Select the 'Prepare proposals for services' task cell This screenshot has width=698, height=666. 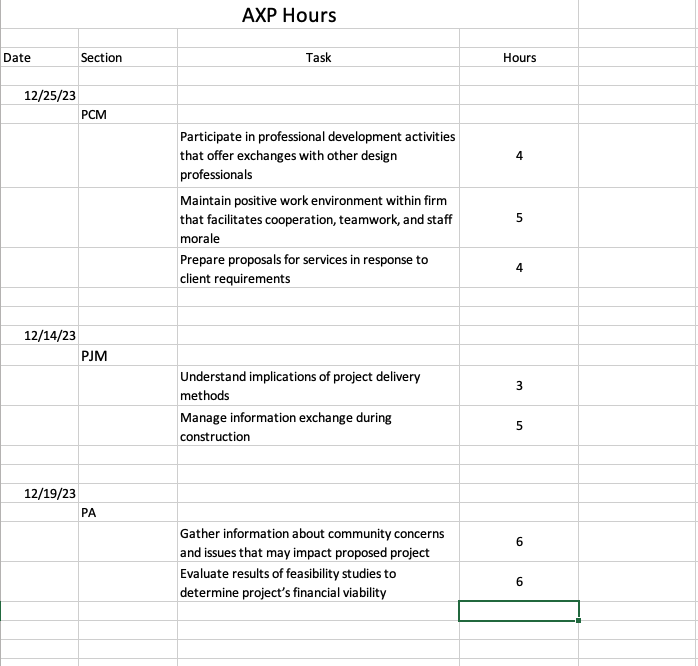click(318, 268)
